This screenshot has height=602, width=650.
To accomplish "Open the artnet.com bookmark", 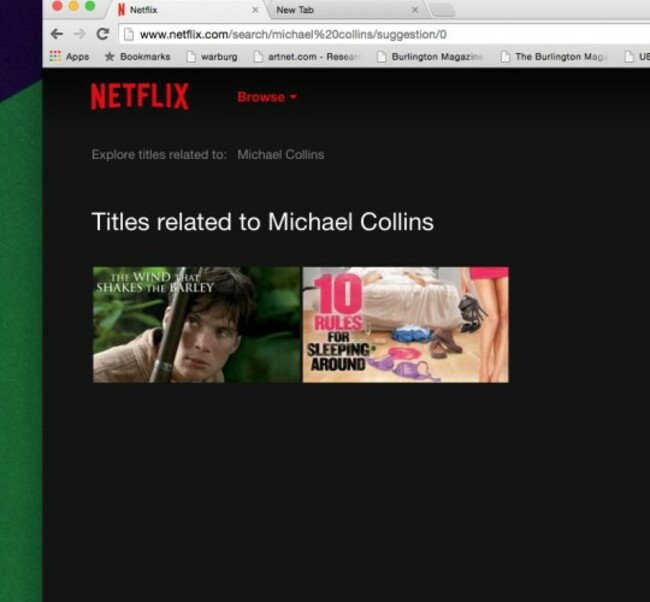I will click(308, 56).
